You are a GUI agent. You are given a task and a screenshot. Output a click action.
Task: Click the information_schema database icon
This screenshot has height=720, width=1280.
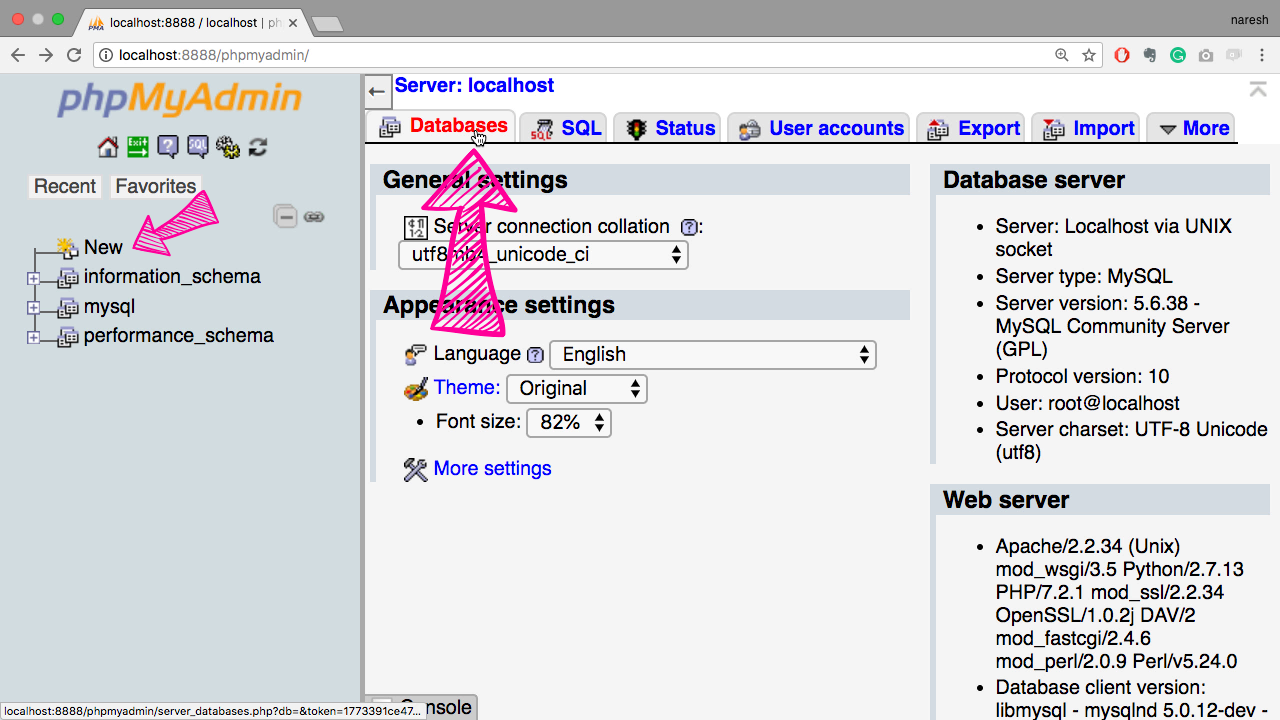(x=67, y=277)
